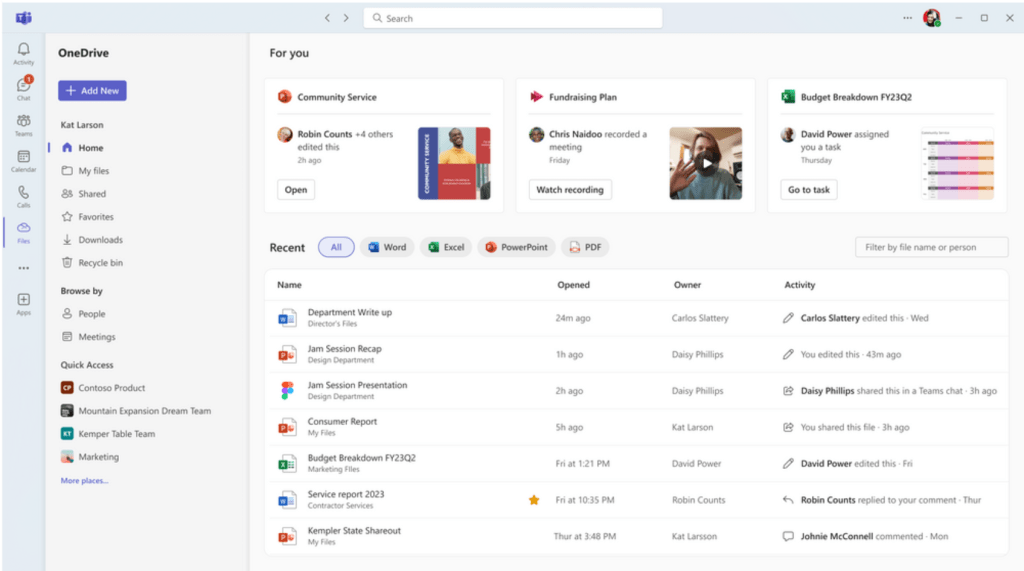Image resolution: width=1024 pixels, height=571 pixels.
Task: Open the profile avatar menu
Action: tap(932, 18)
